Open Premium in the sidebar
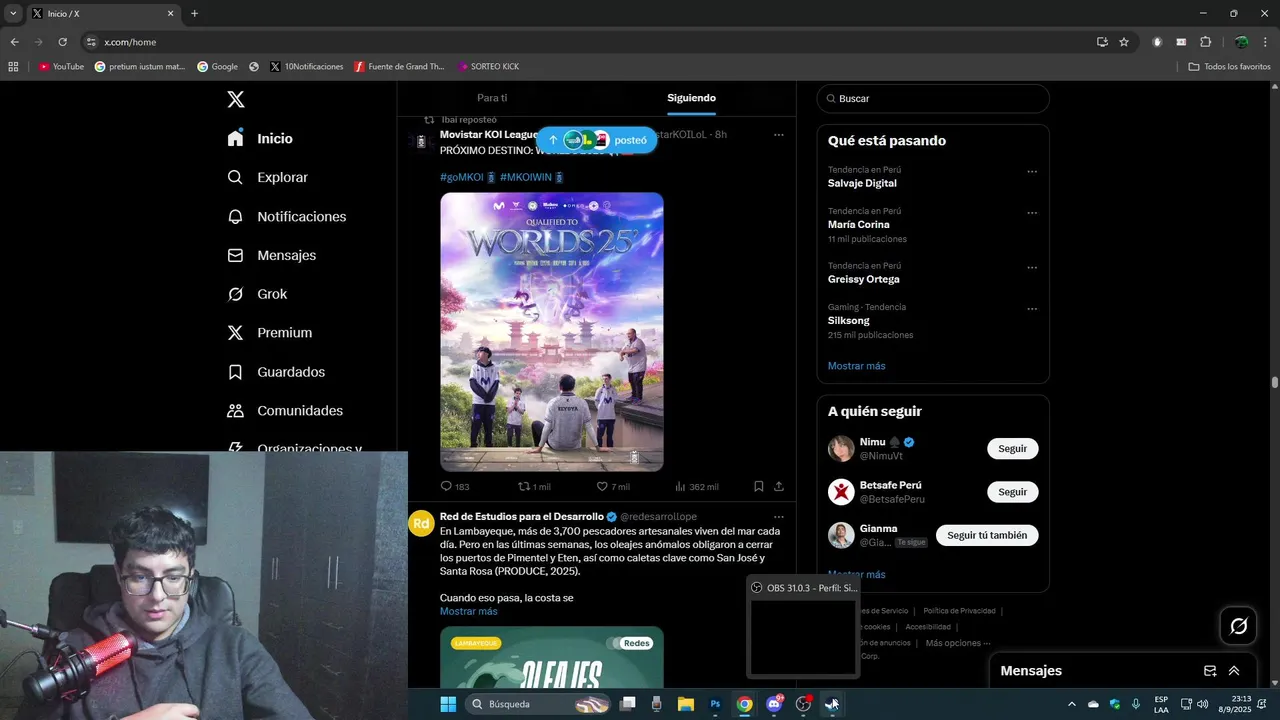This screenshot has height=720, width=1280. point(269,333)
